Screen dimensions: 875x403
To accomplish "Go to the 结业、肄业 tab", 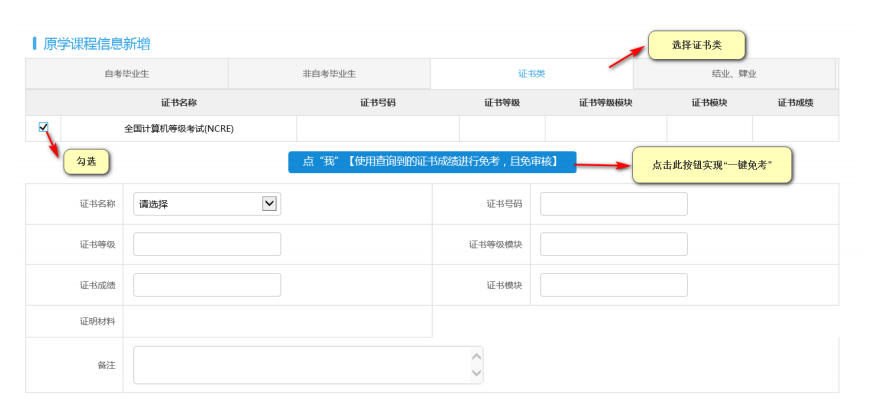I will (x=733, y=74).
